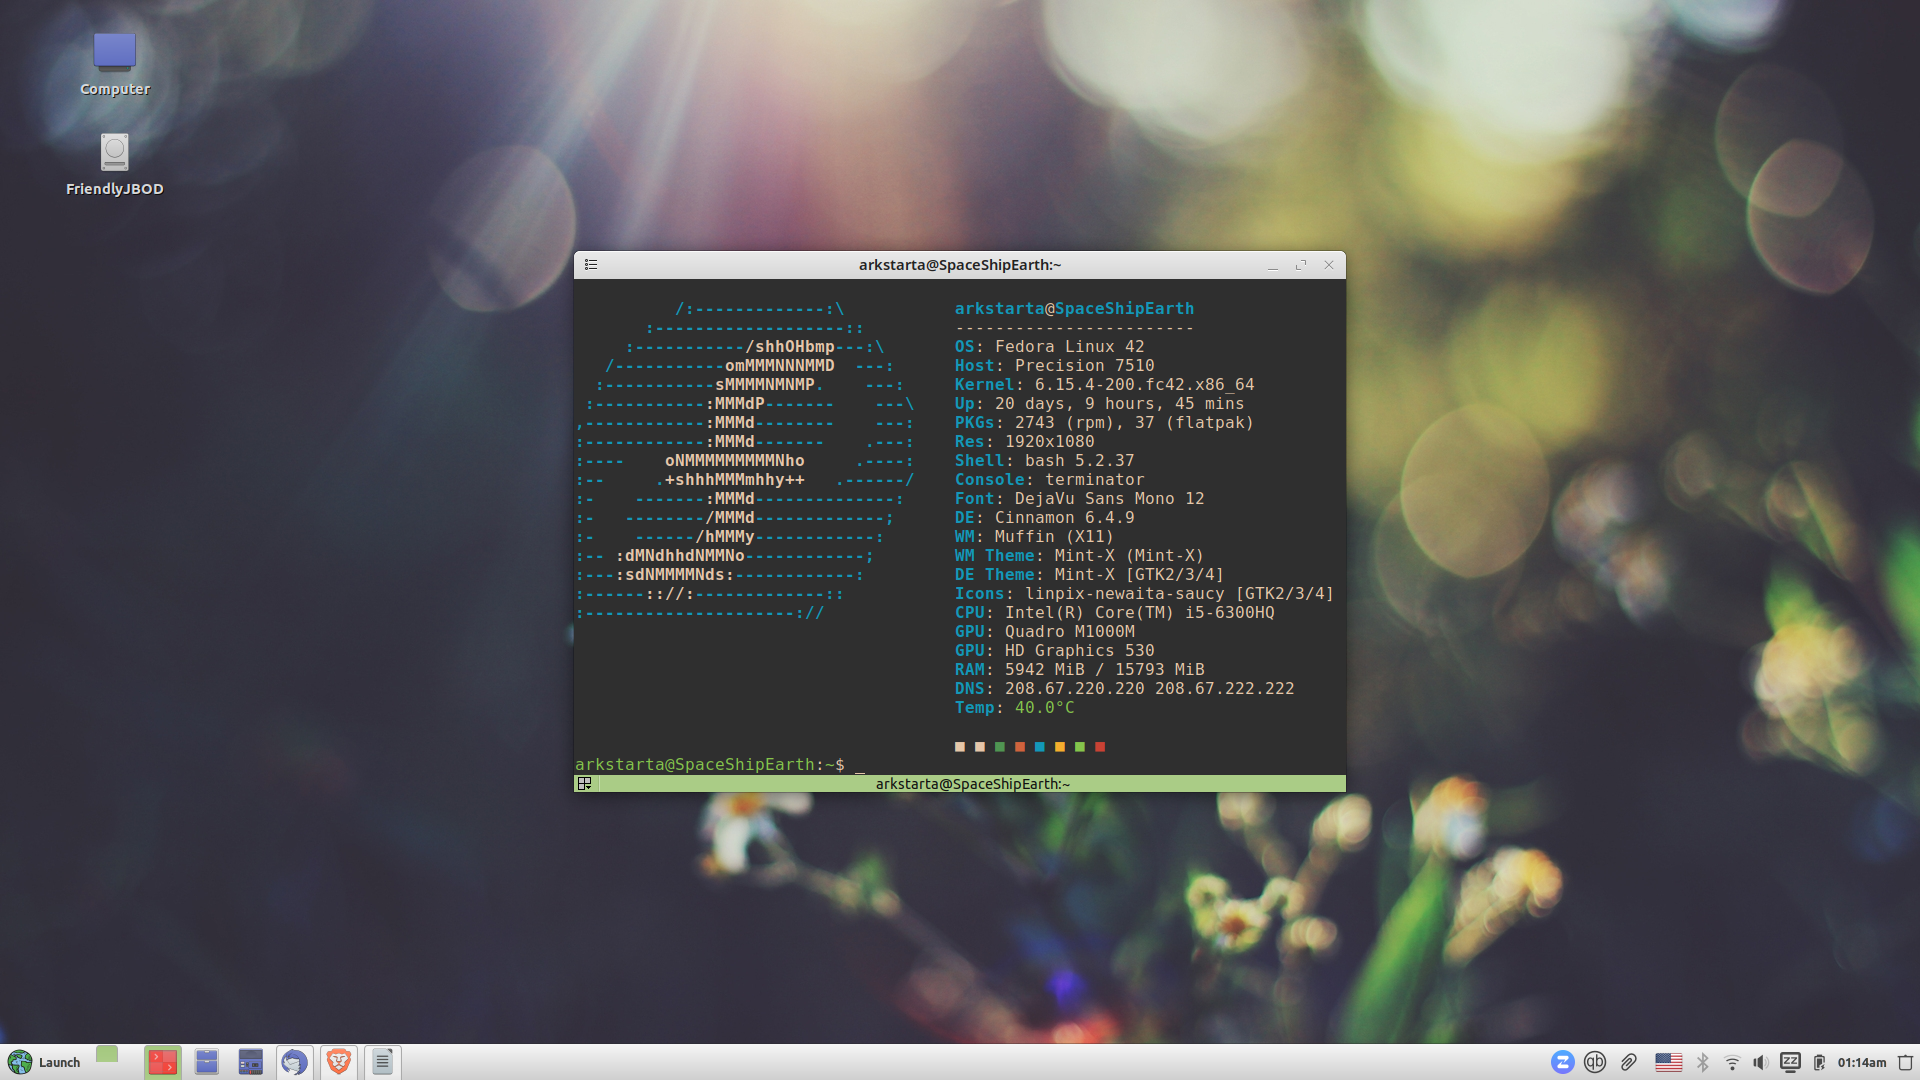Minimize the terminal window
Screen dimensions: 1920x1080
[x=1273, y=265]
